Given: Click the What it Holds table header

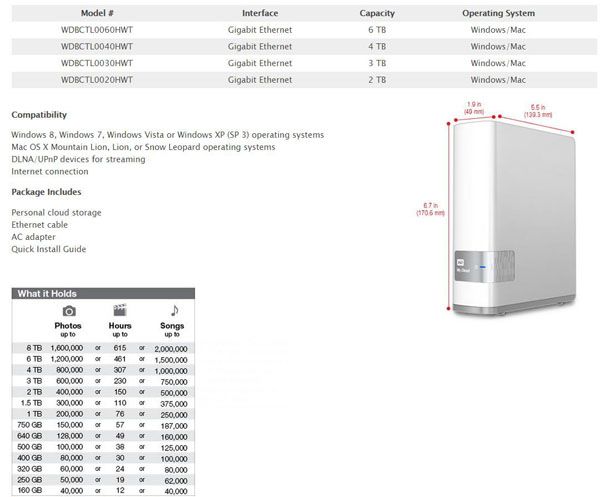Looking at the screenshot, I should pyautogui.click(x=103, y=293).
